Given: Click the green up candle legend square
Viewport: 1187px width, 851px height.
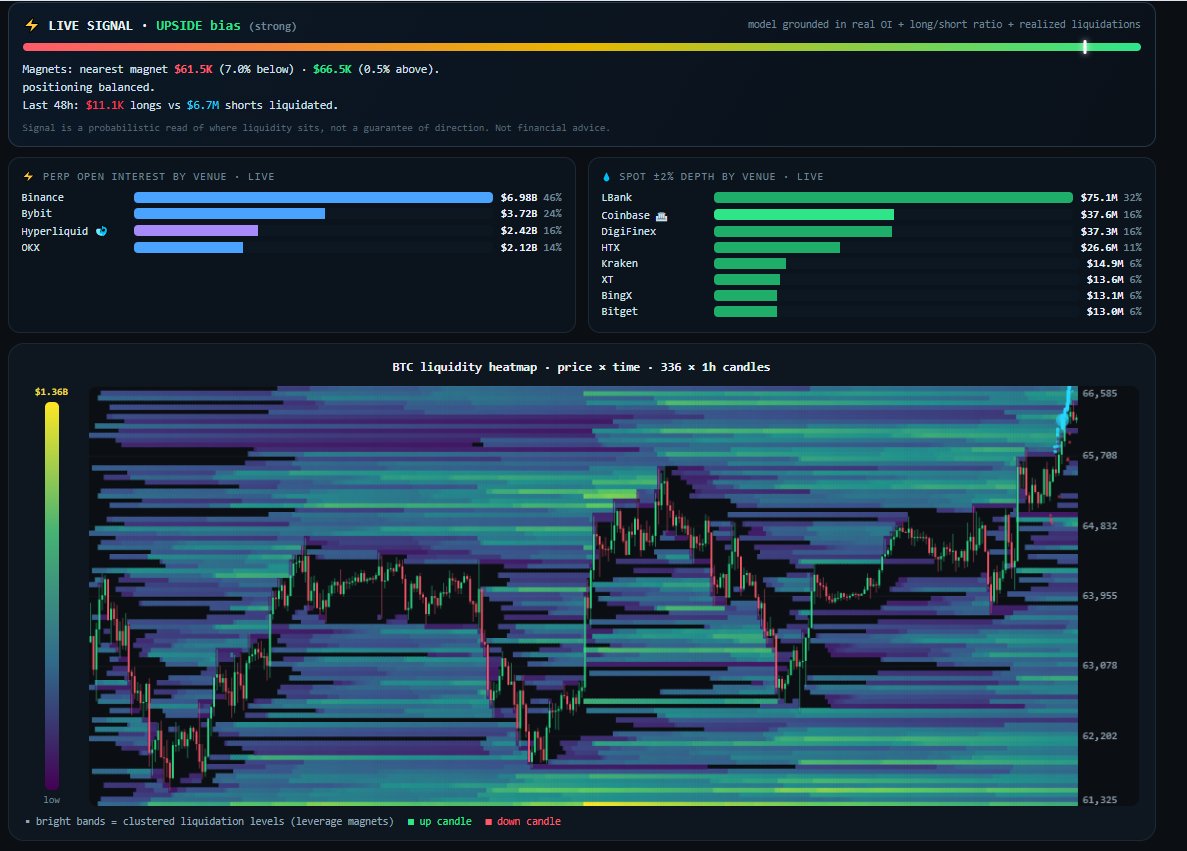Looking at the screenshot, I should click(411, 821).
